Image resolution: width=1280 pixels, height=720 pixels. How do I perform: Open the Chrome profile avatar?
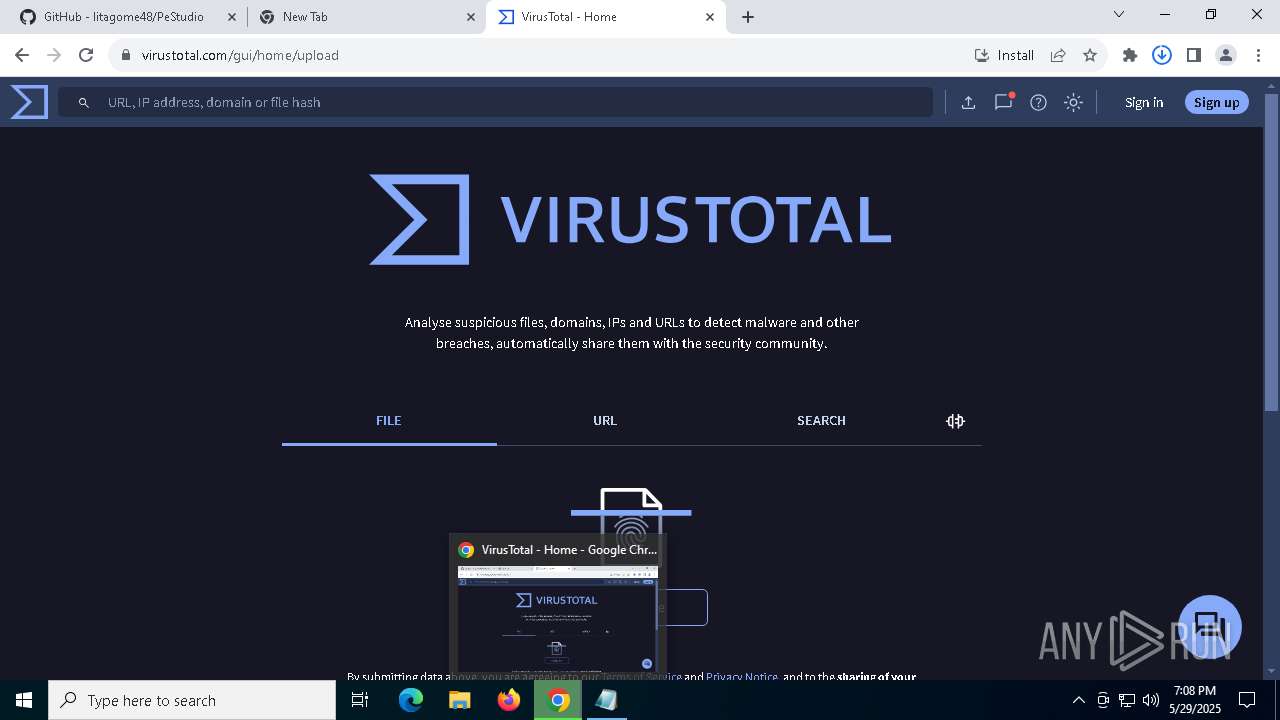(1226, 55)
